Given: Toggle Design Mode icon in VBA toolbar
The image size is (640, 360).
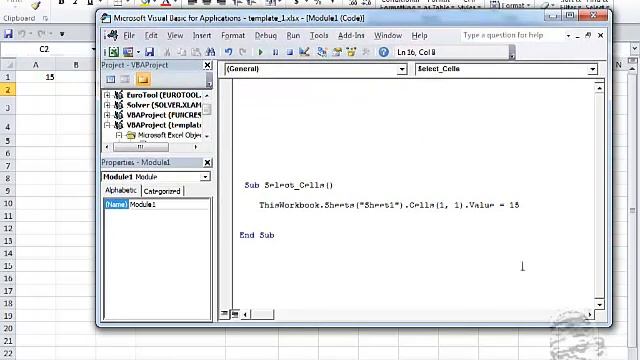Looking at the screenshot, I should [x=304, y=52].
